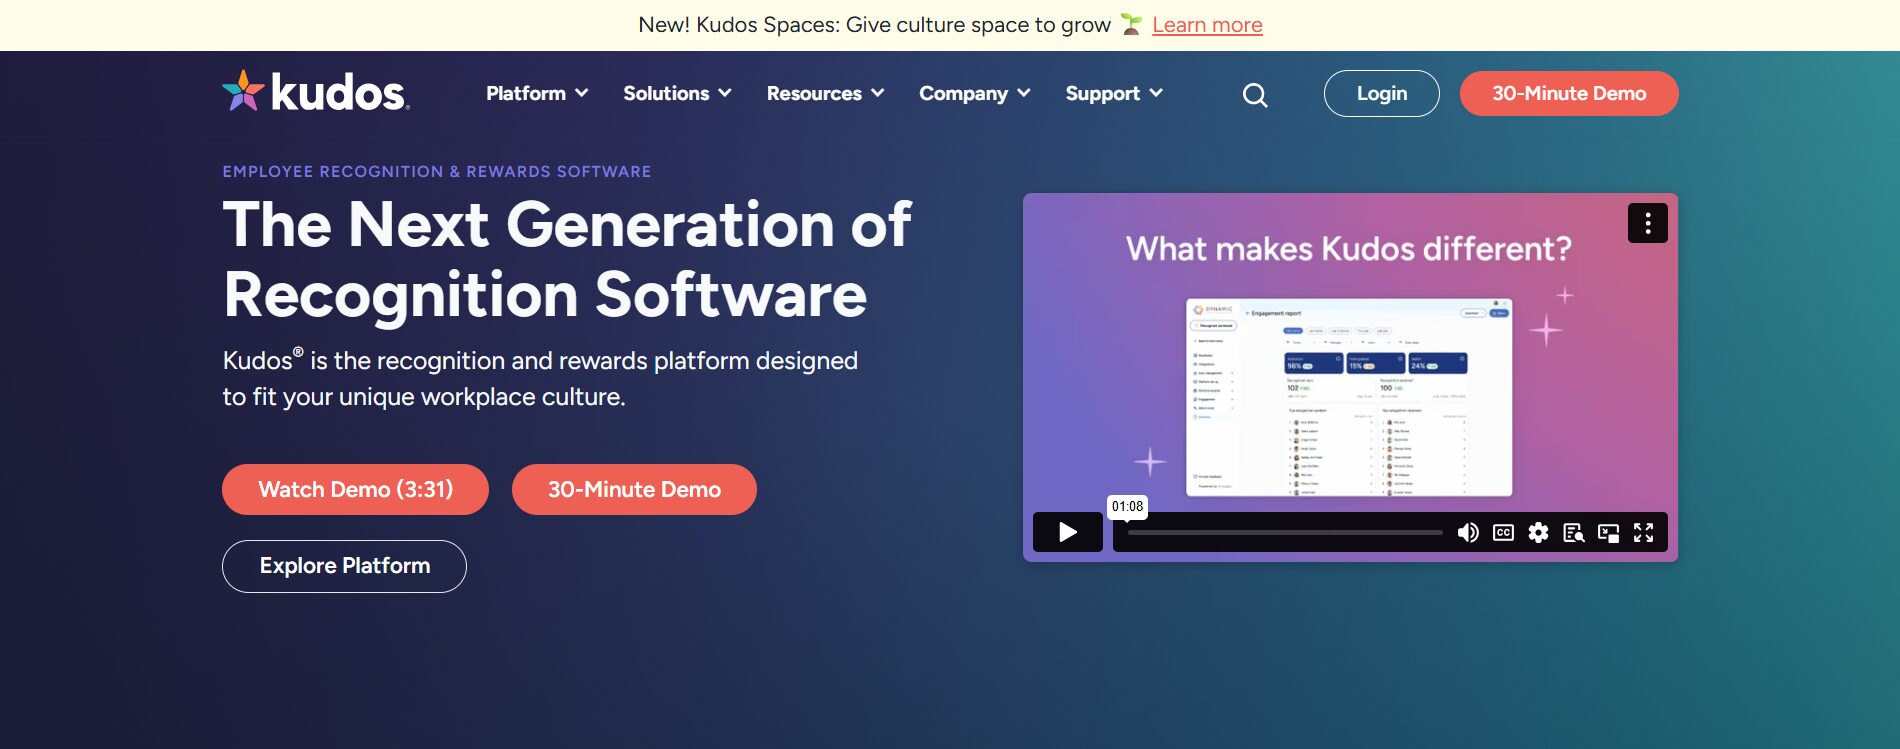
Task: Follow the Learn more link in the banner
Action: (x=1207, y=25)
